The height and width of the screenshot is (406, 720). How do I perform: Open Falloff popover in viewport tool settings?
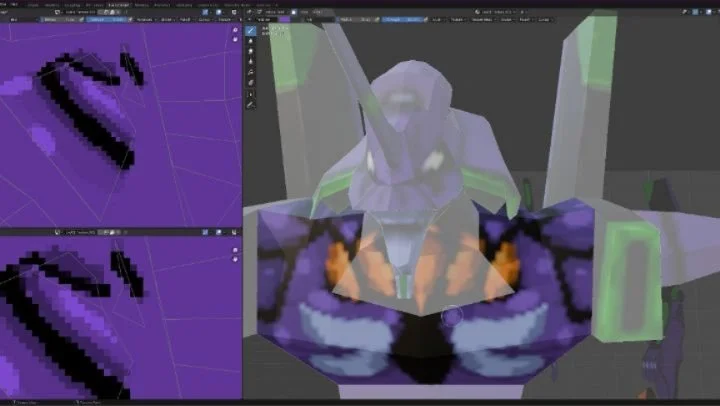pyautogui.click(x=525, y=19)
